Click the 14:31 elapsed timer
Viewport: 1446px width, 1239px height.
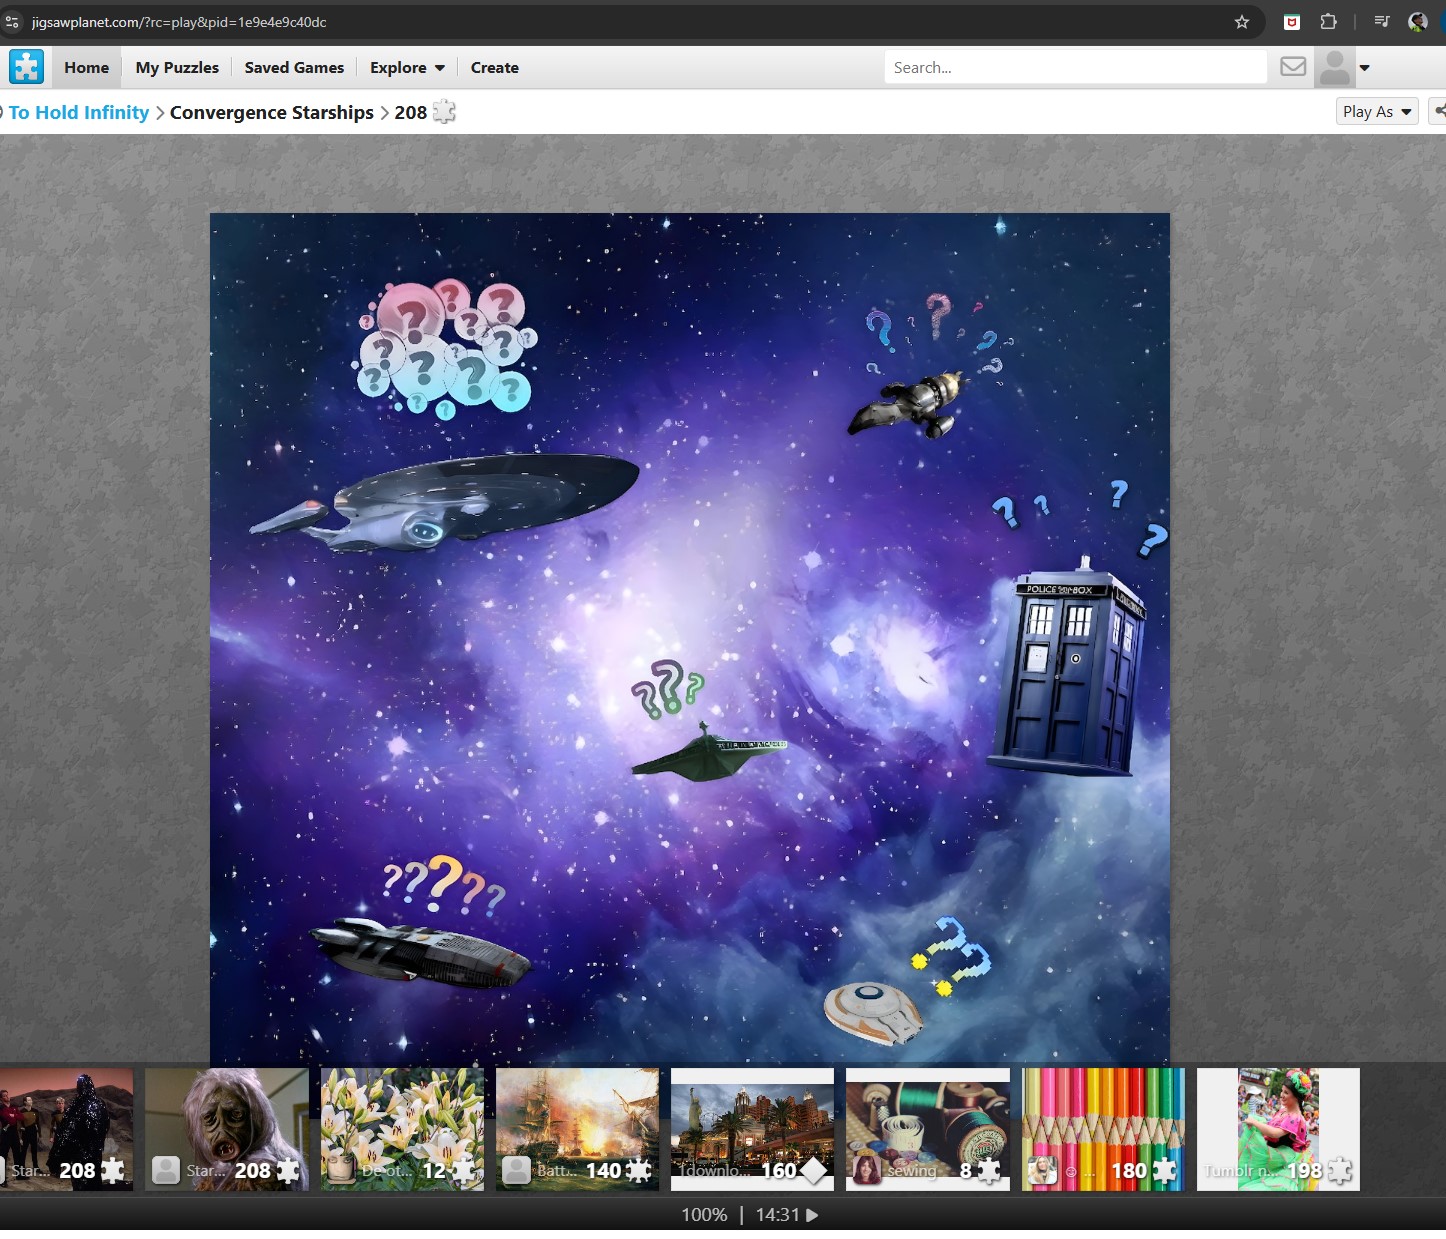pos(778,1215)
